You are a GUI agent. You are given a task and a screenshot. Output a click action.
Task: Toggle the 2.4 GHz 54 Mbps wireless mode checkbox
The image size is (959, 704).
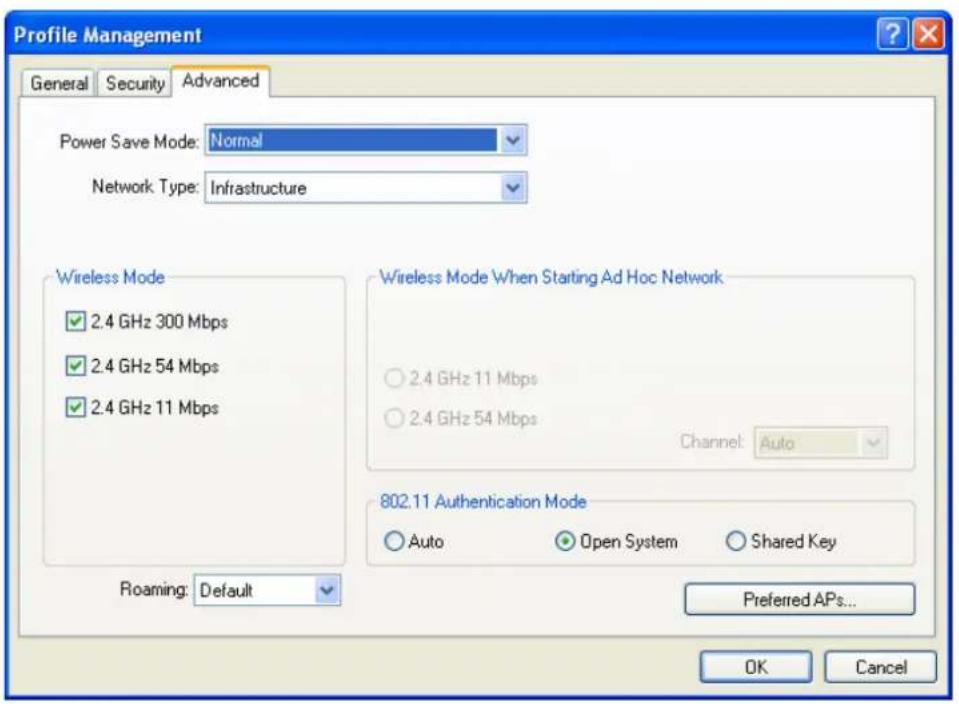click(75, 366)
